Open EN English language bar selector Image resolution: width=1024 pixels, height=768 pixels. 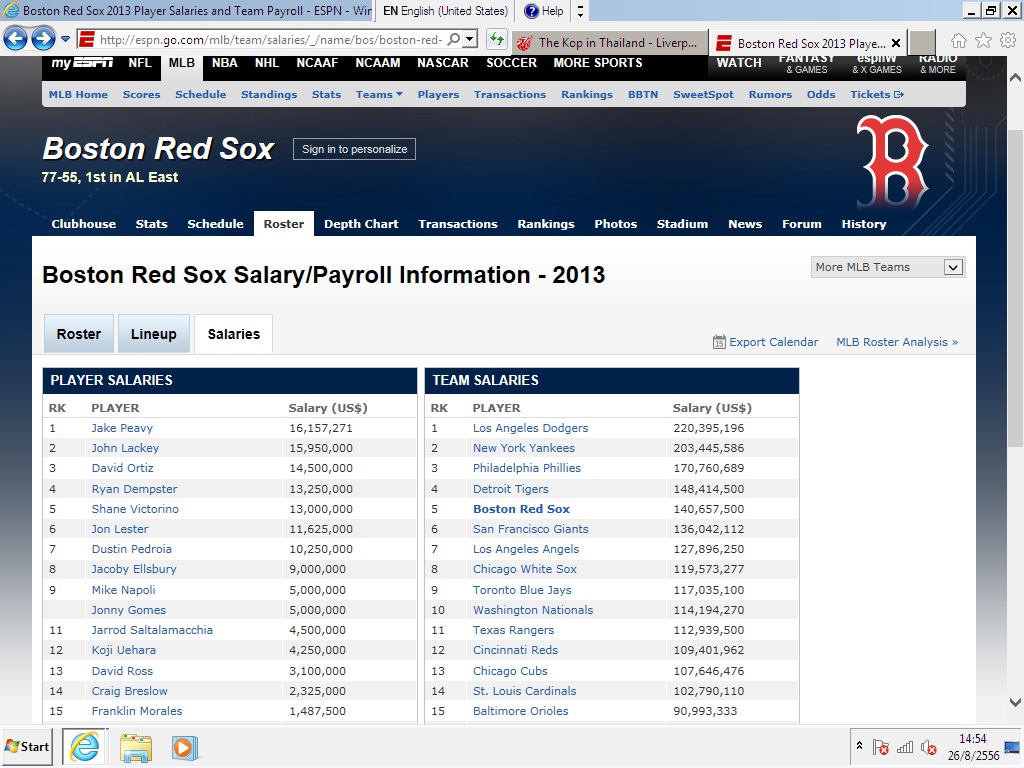(445, 11)
